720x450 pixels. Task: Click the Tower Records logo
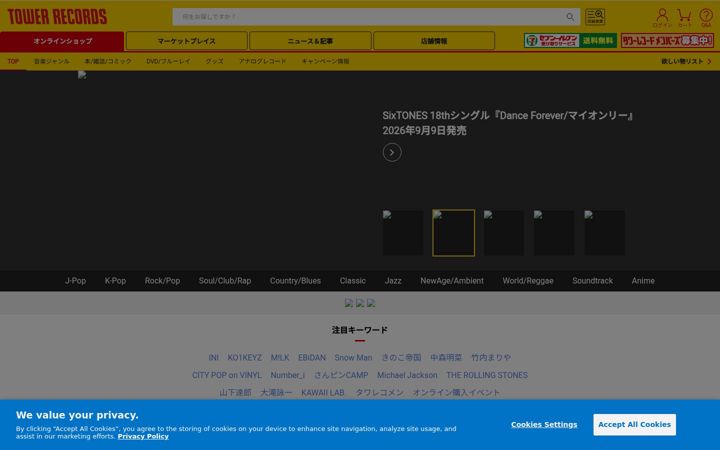click(x=57, y=17)
